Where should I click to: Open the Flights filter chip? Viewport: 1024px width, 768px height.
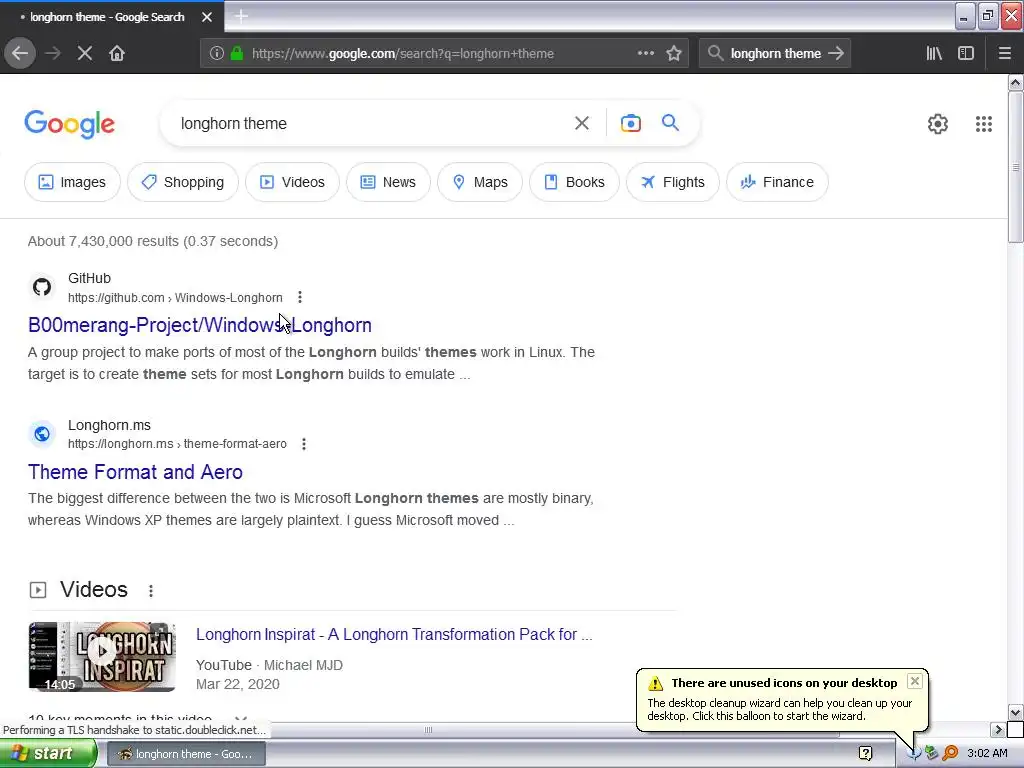(x=673, y=182)
